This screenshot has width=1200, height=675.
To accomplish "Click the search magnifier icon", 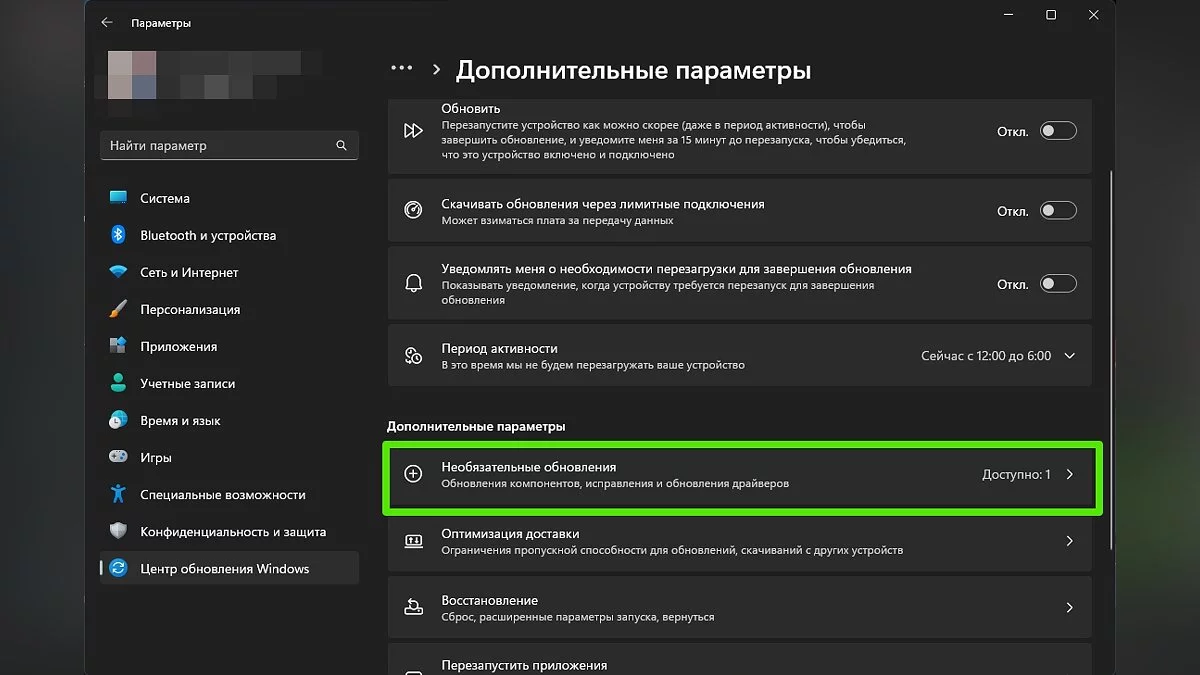I will pyautogui.click(x=341, y=145).
